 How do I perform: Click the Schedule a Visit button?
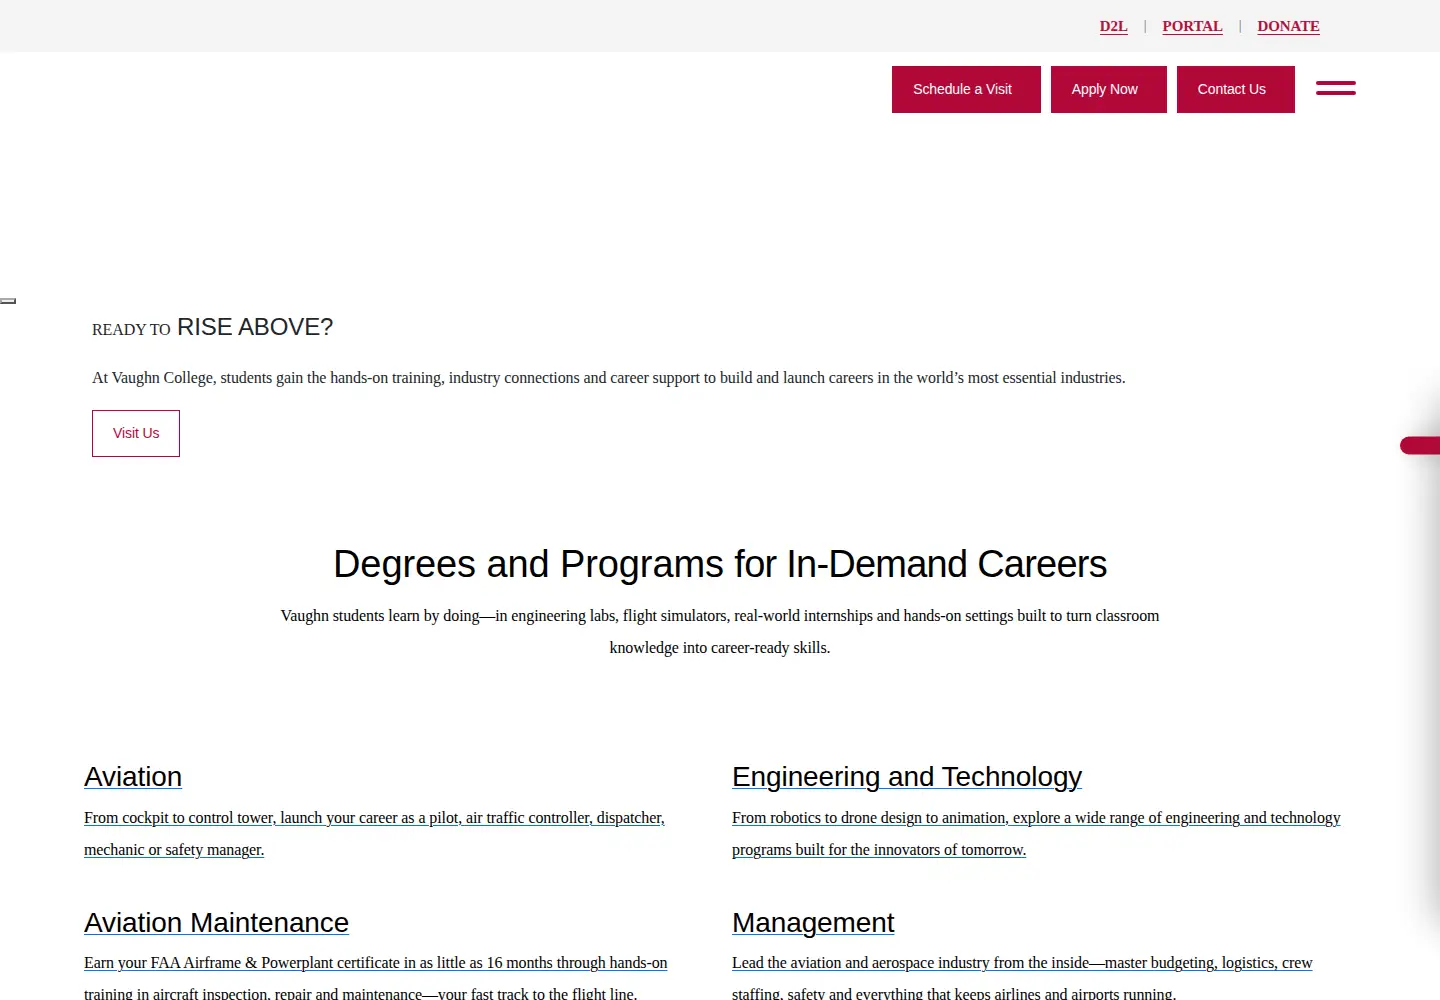coord(966,89)
